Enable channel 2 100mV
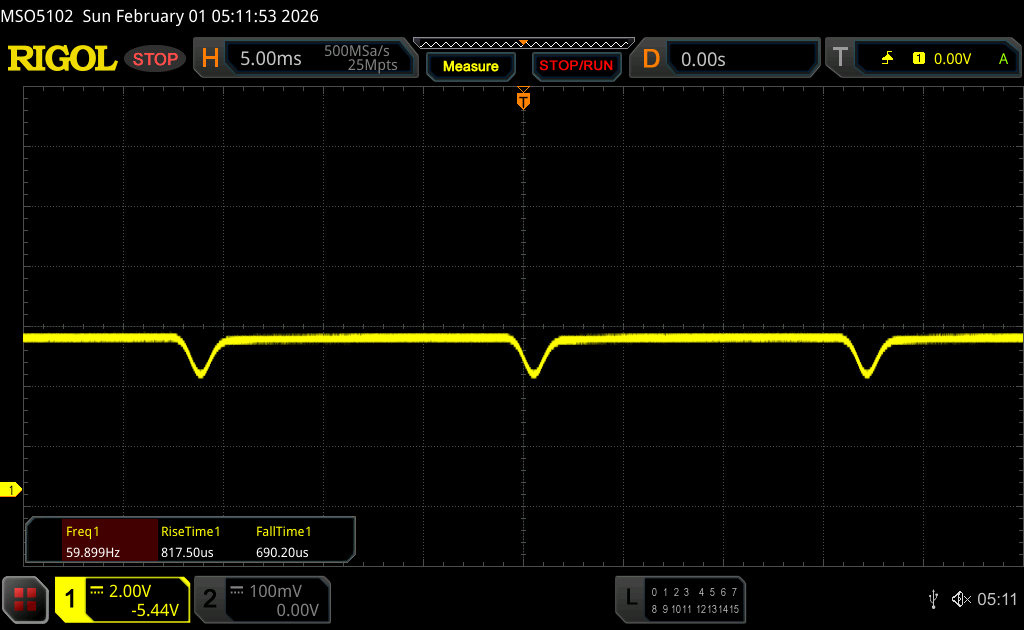1024x630 pixels. click(x=260, y=599)
